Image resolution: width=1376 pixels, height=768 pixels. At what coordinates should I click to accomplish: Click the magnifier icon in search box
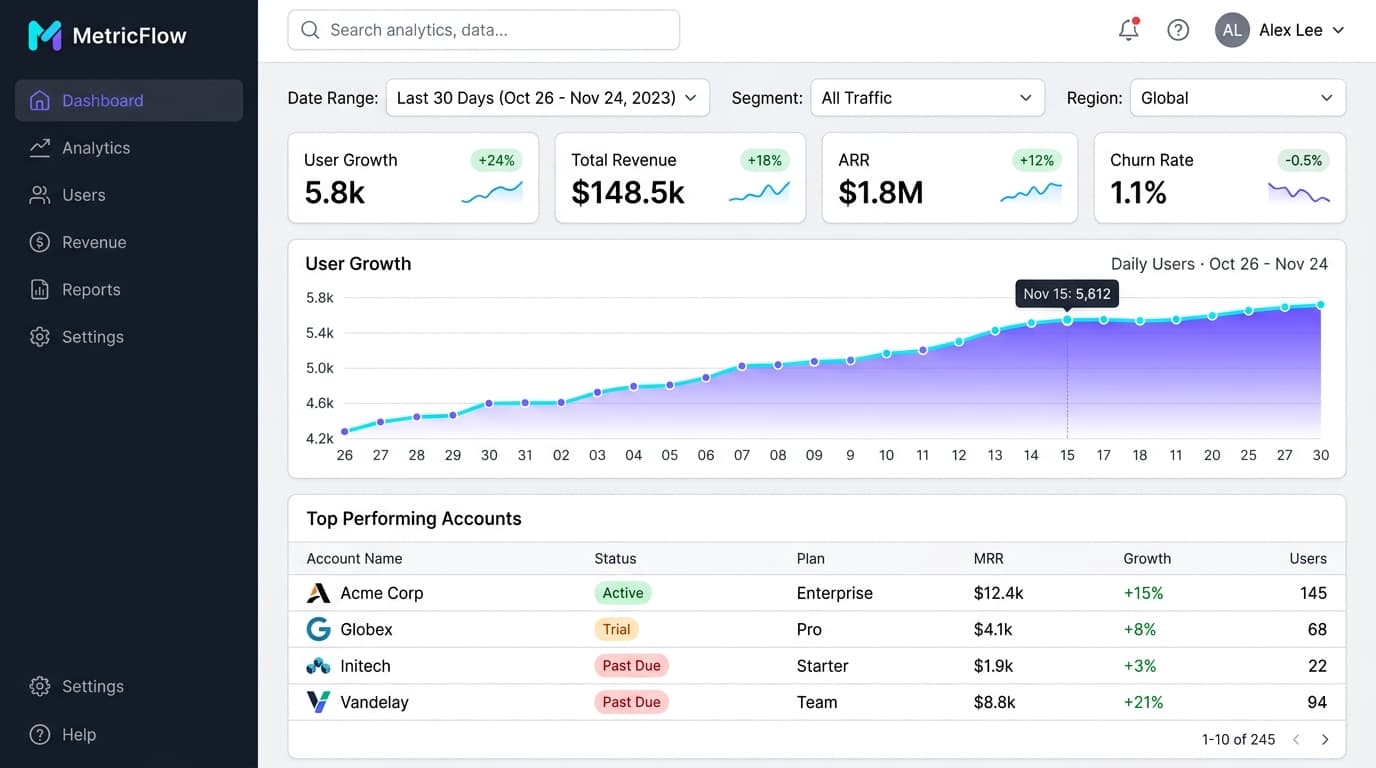[311, 30]
